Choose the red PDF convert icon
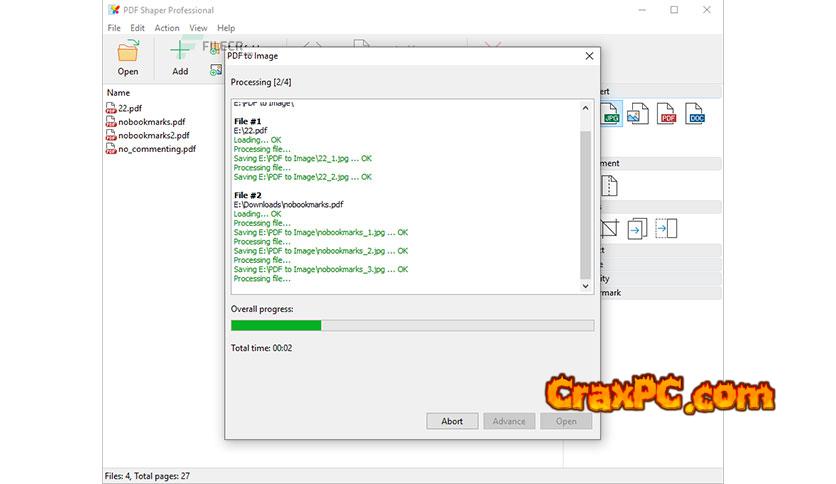 (x=667, y=114)
